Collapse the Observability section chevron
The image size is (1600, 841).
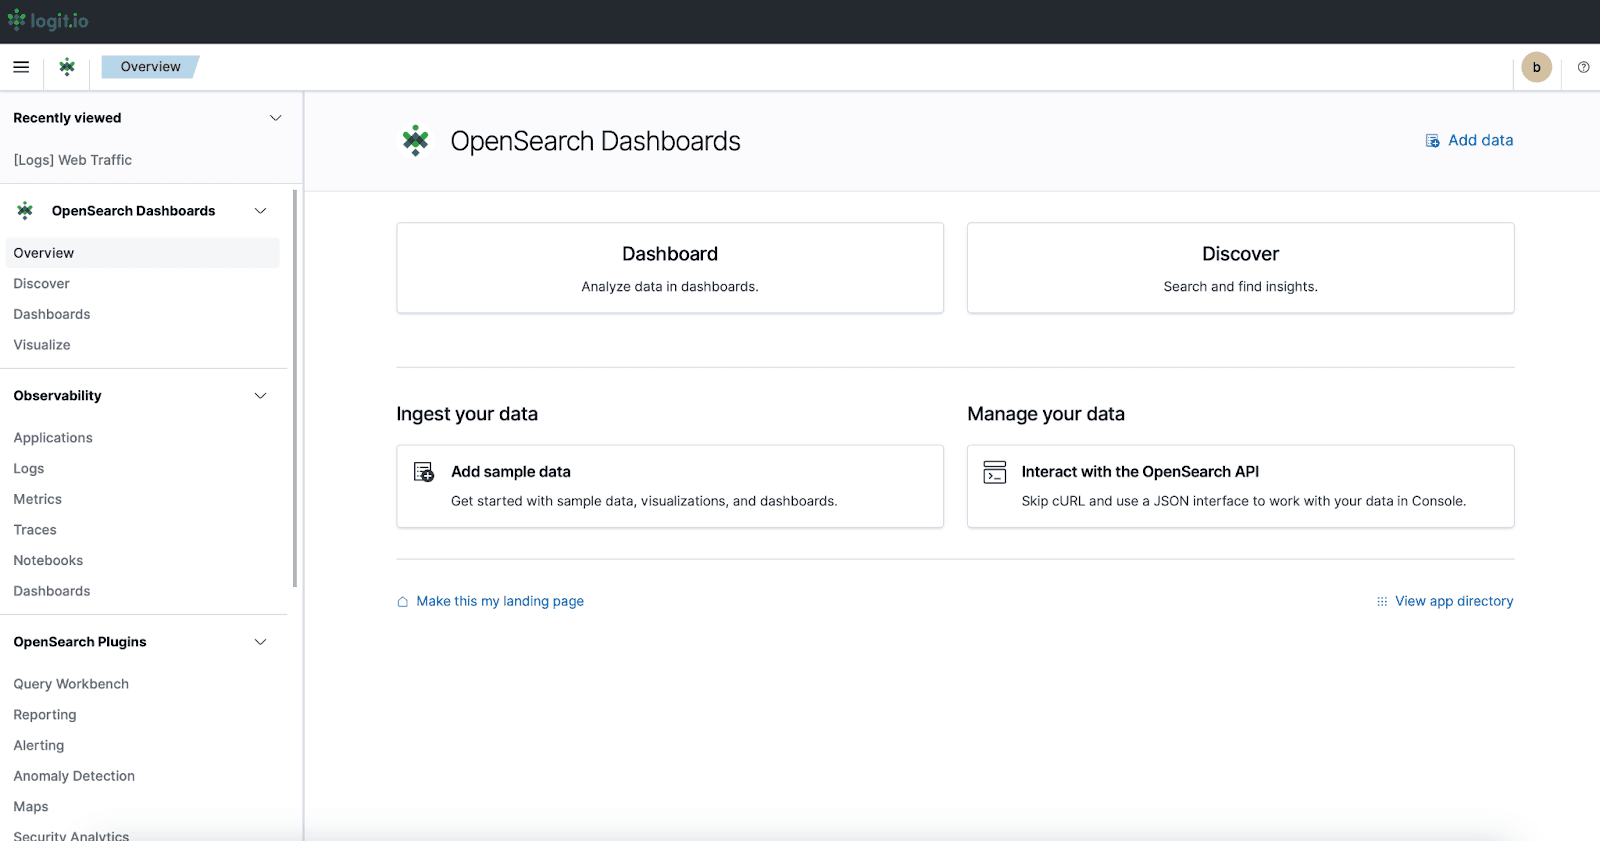click(261, 396)
